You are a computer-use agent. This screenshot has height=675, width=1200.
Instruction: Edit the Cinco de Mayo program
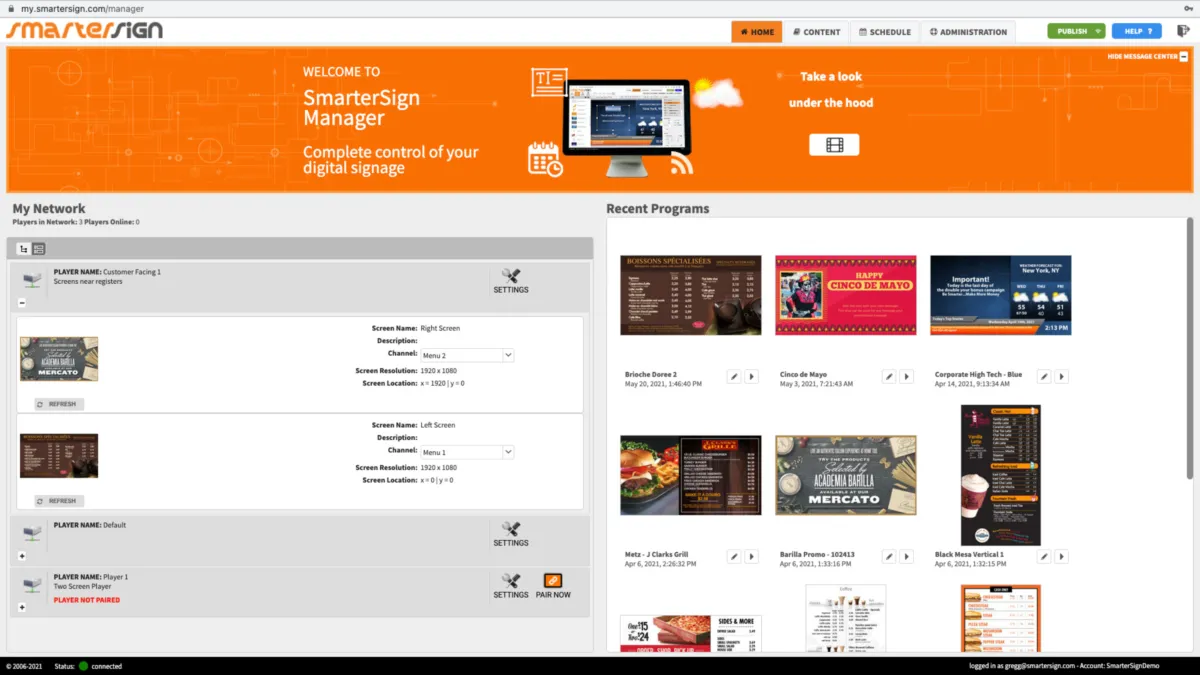(x=889, y=376)
